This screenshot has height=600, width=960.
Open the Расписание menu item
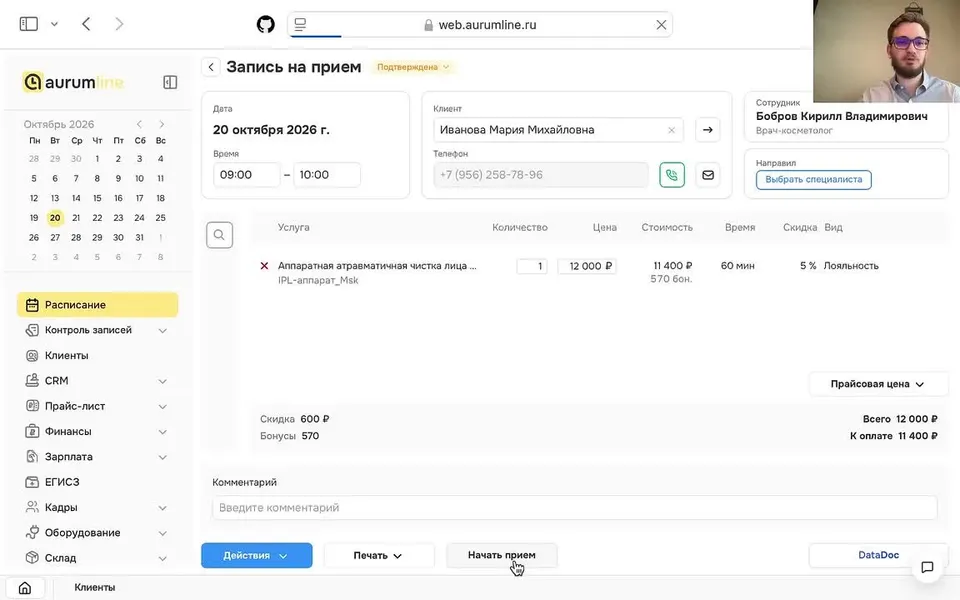[97, 305]
